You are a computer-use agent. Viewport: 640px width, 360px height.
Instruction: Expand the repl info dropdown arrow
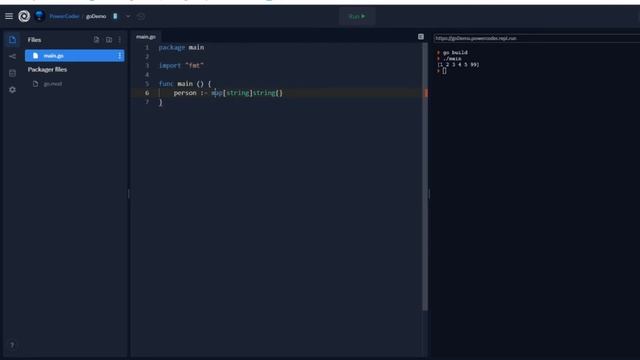pyautogui.click(x=128, y=16)
